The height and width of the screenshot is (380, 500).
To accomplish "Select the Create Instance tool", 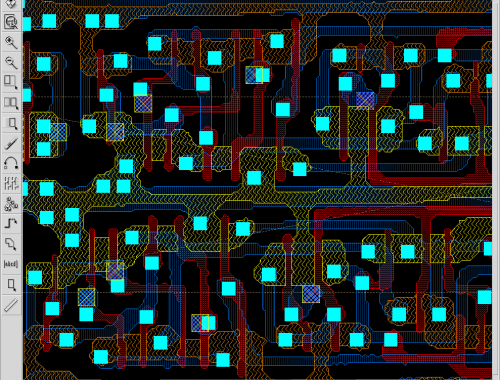I will [11, 204].
